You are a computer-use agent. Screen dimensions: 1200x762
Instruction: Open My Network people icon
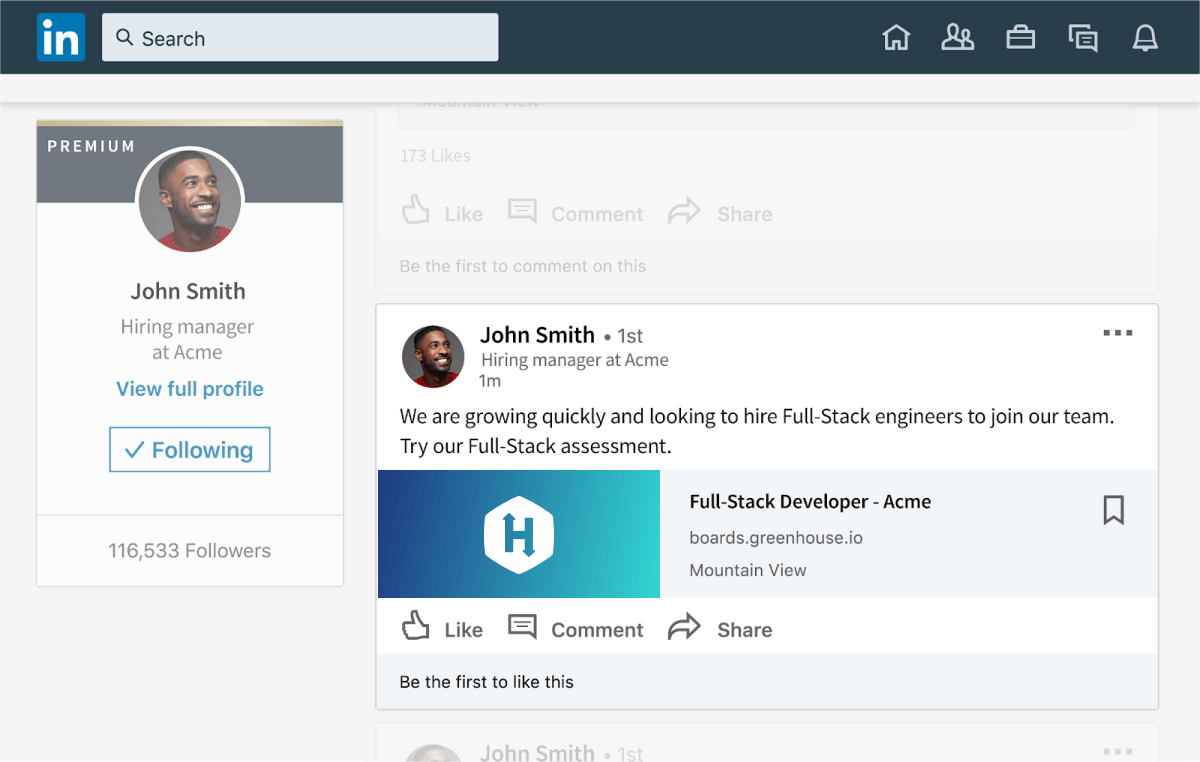[x=958, y=38]
